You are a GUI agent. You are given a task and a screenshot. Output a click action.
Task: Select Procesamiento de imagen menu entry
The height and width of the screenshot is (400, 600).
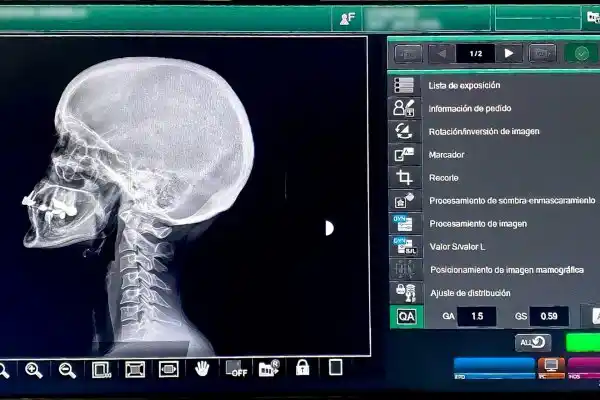coord(477,224)
